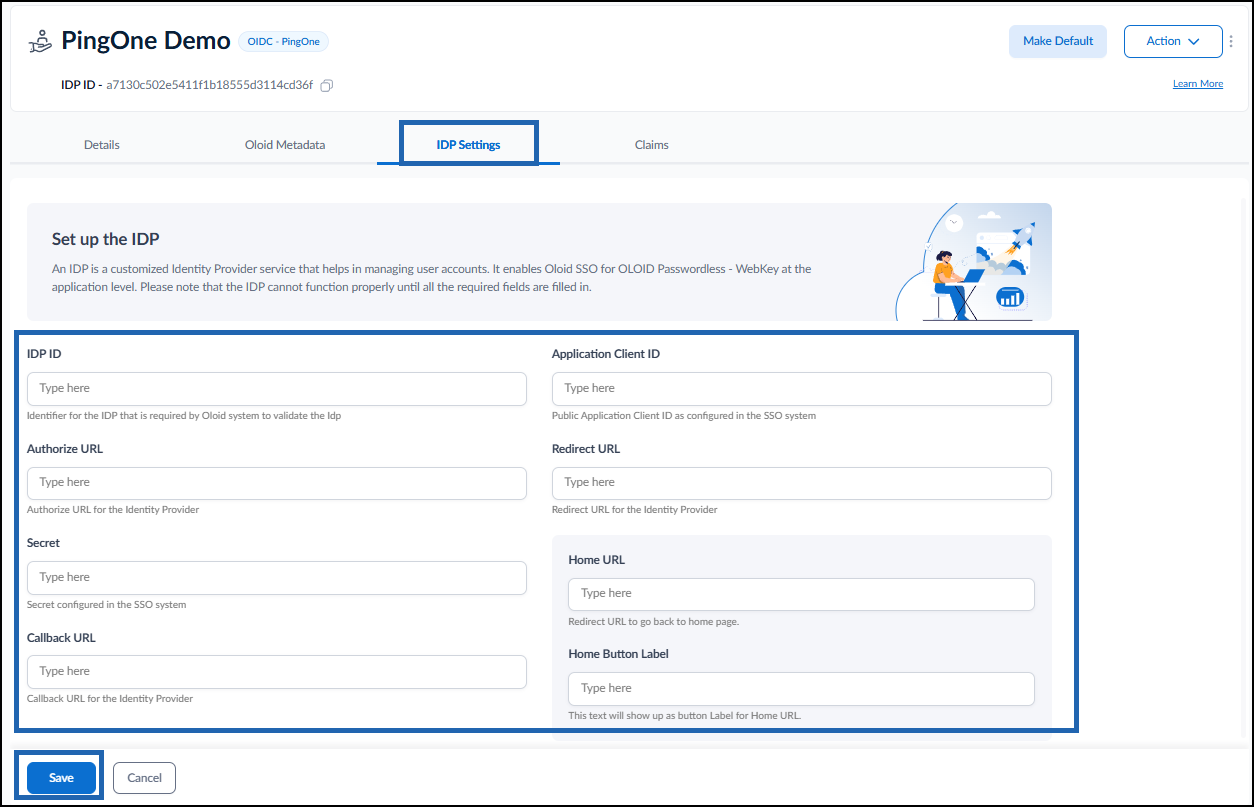Click the Home URL text field
Image resolution: width=1254 pixels, height=807 pixels.
801,594
